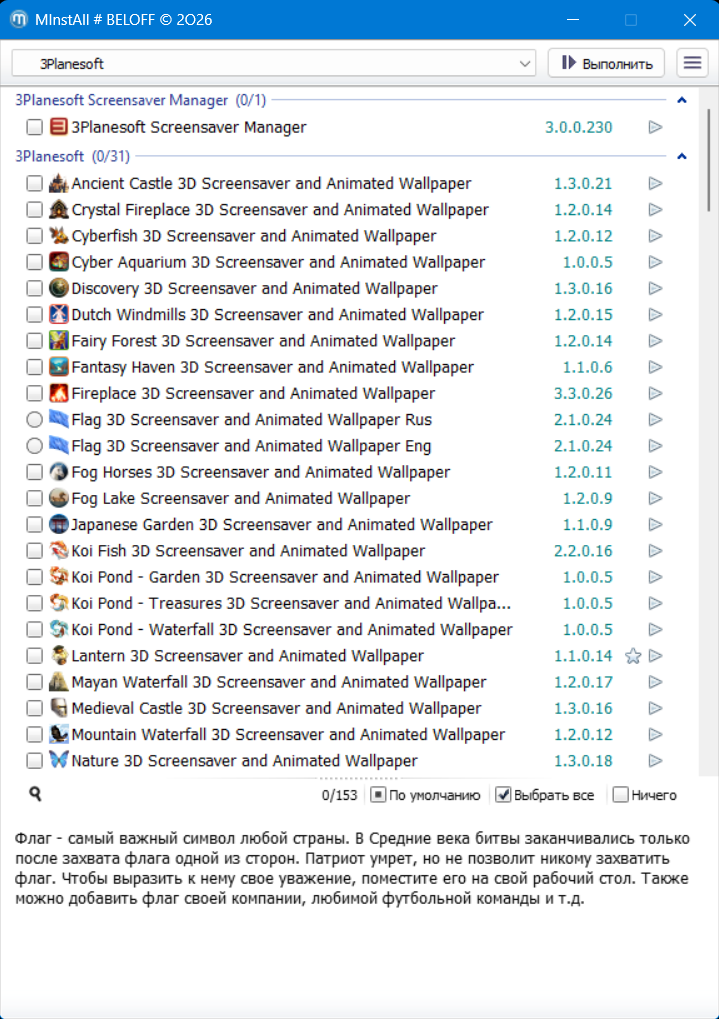Click the Discovery globe icon
The height and width of the screenshot is (1019, 719).
(59, 288)
